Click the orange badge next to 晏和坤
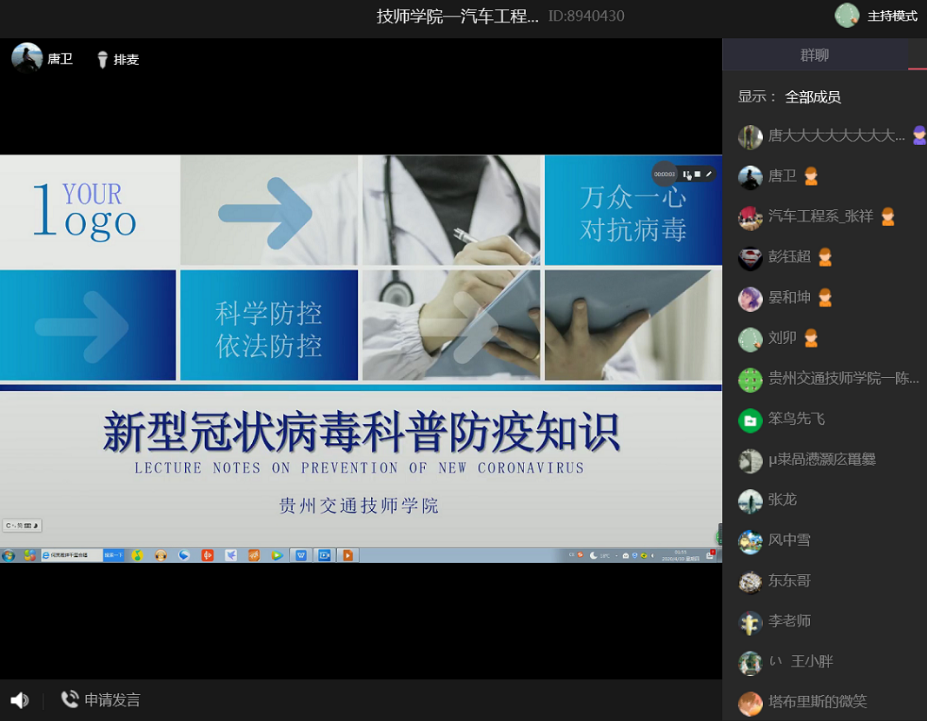Image resolution: width=927 pixels, height=721 pixels. pyautogui.click(x=825, y=298)
